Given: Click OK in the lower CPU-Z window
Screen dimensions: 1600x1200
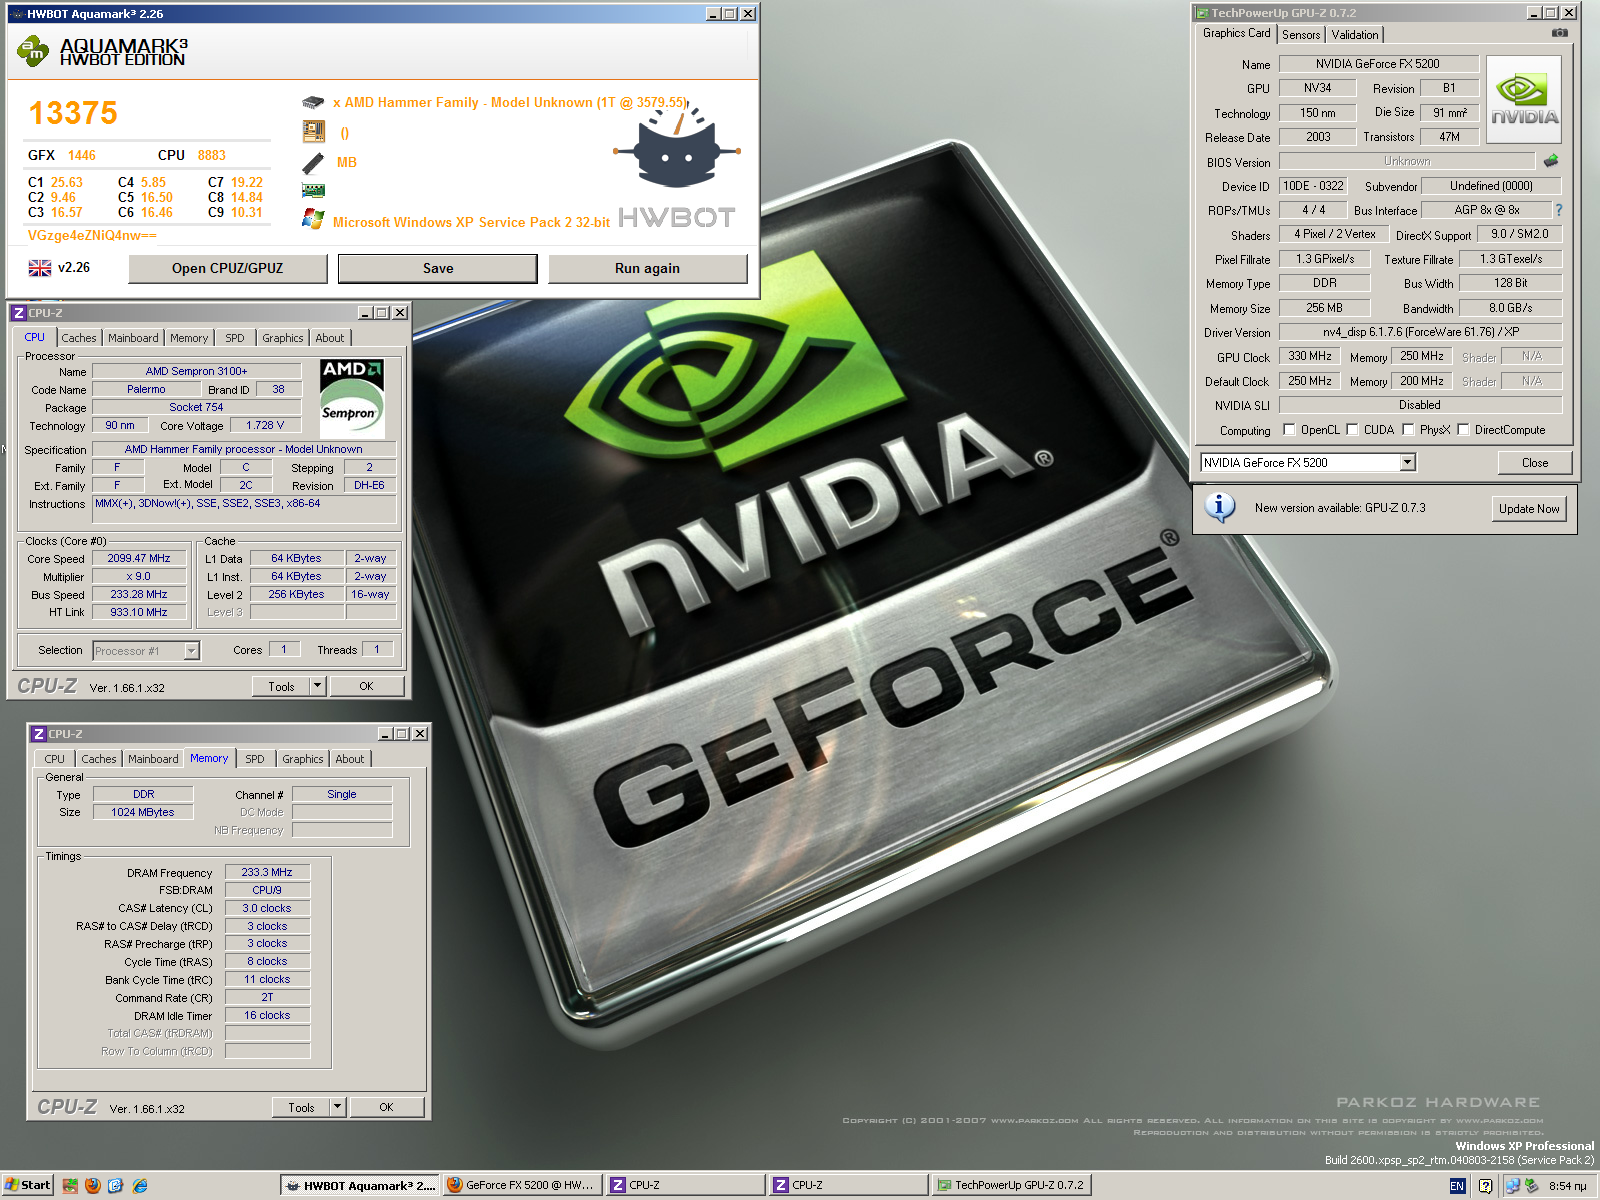Looking at the screenshot, I should click(386, 1107).
